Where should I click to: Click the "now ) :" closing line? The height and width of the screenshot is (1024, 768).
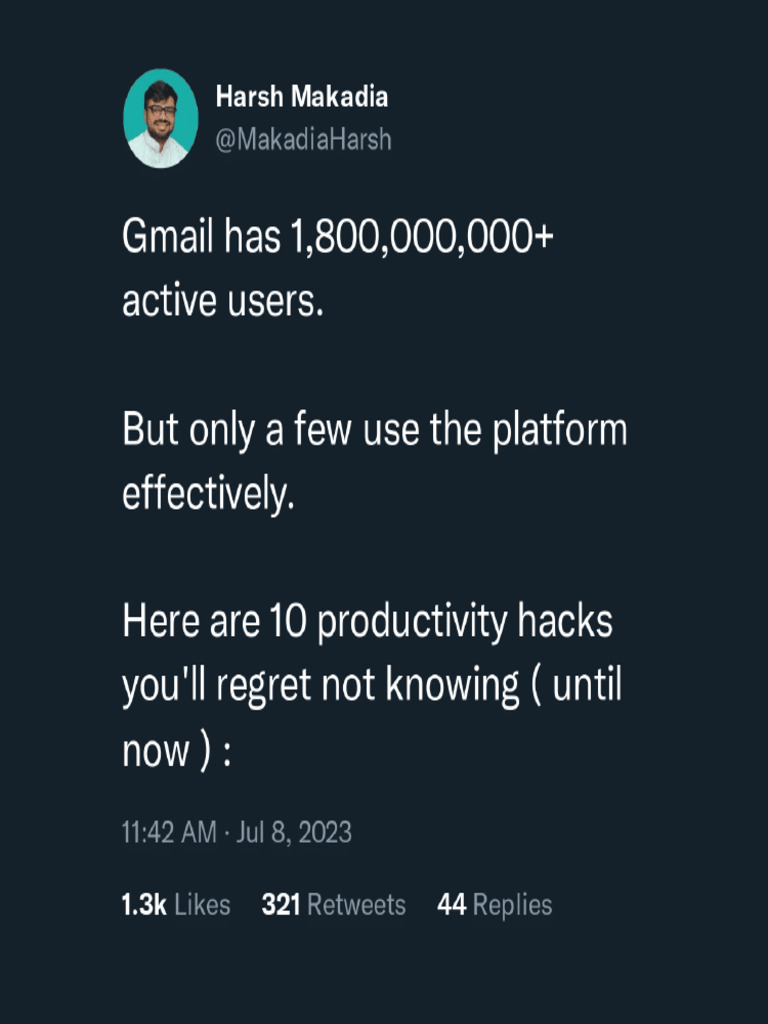coord(177,750)
